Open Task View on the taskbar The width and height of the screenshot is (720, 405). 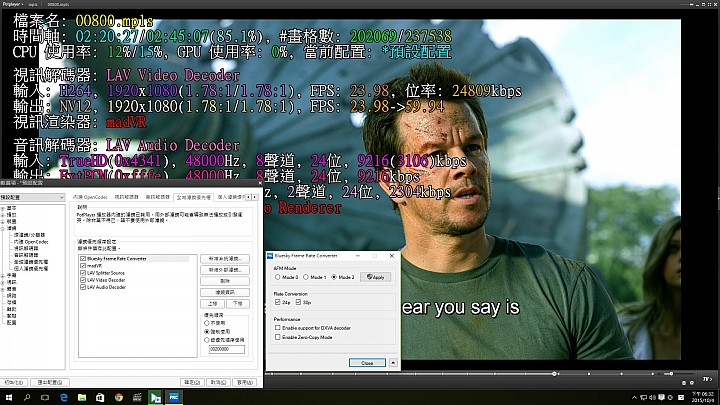(45, 398)
